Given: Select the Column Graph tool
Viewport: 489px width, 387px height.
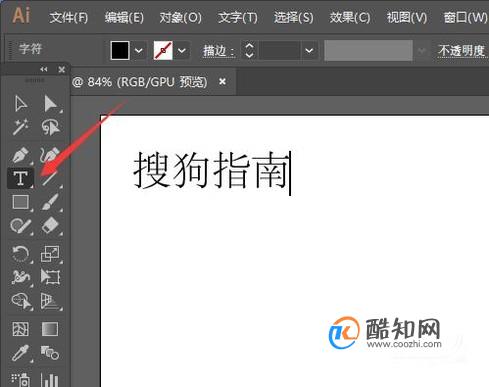Looking at the screenshot, I should [50, 379].
